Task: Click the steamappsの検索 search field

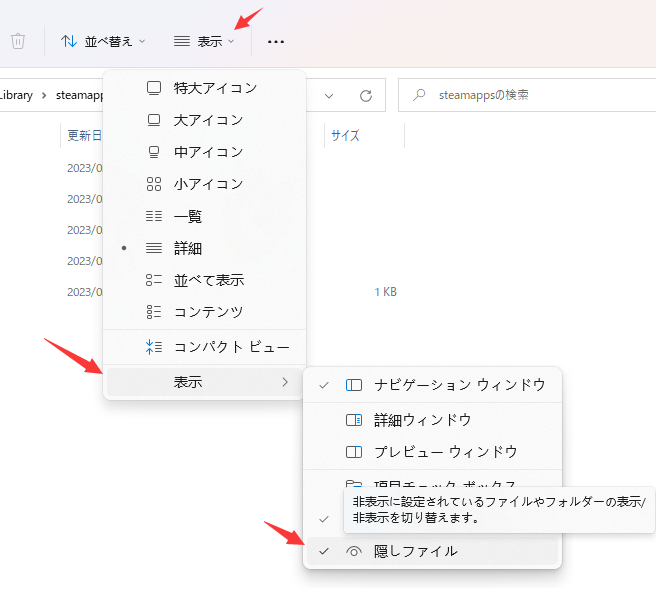Action: click(x=527, y=95)
